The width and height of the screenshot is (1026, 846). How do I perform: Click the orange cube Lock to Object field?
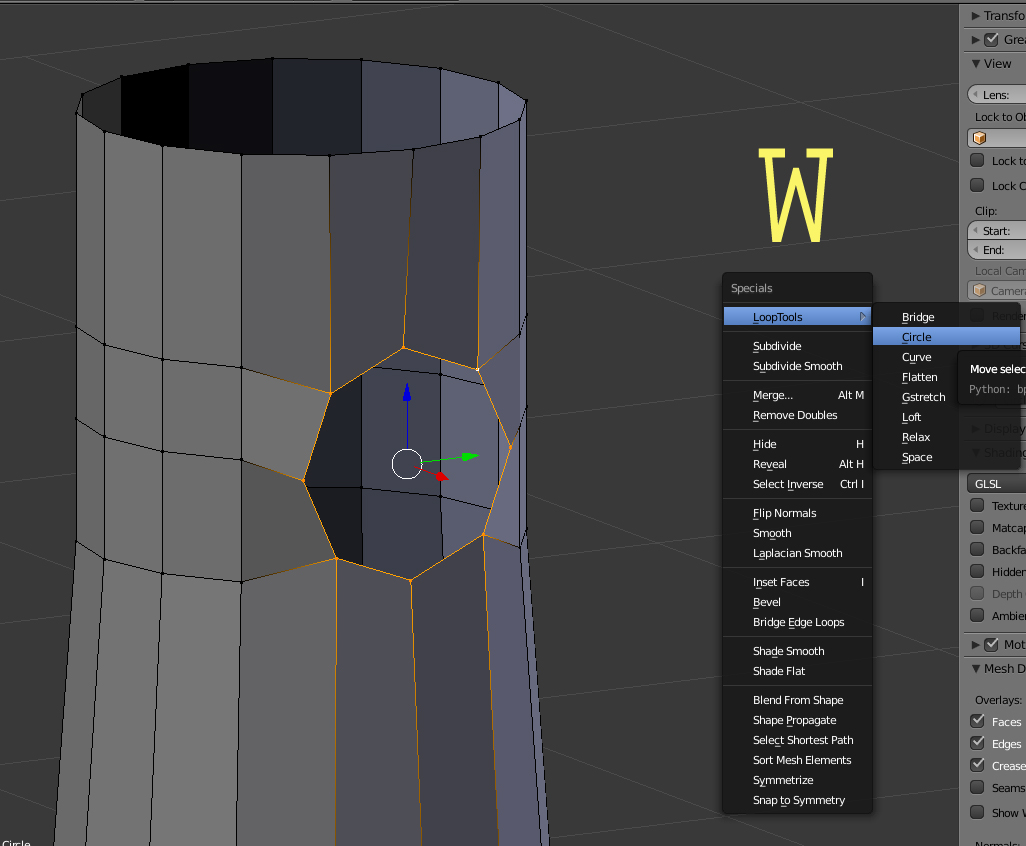(996, 139)
